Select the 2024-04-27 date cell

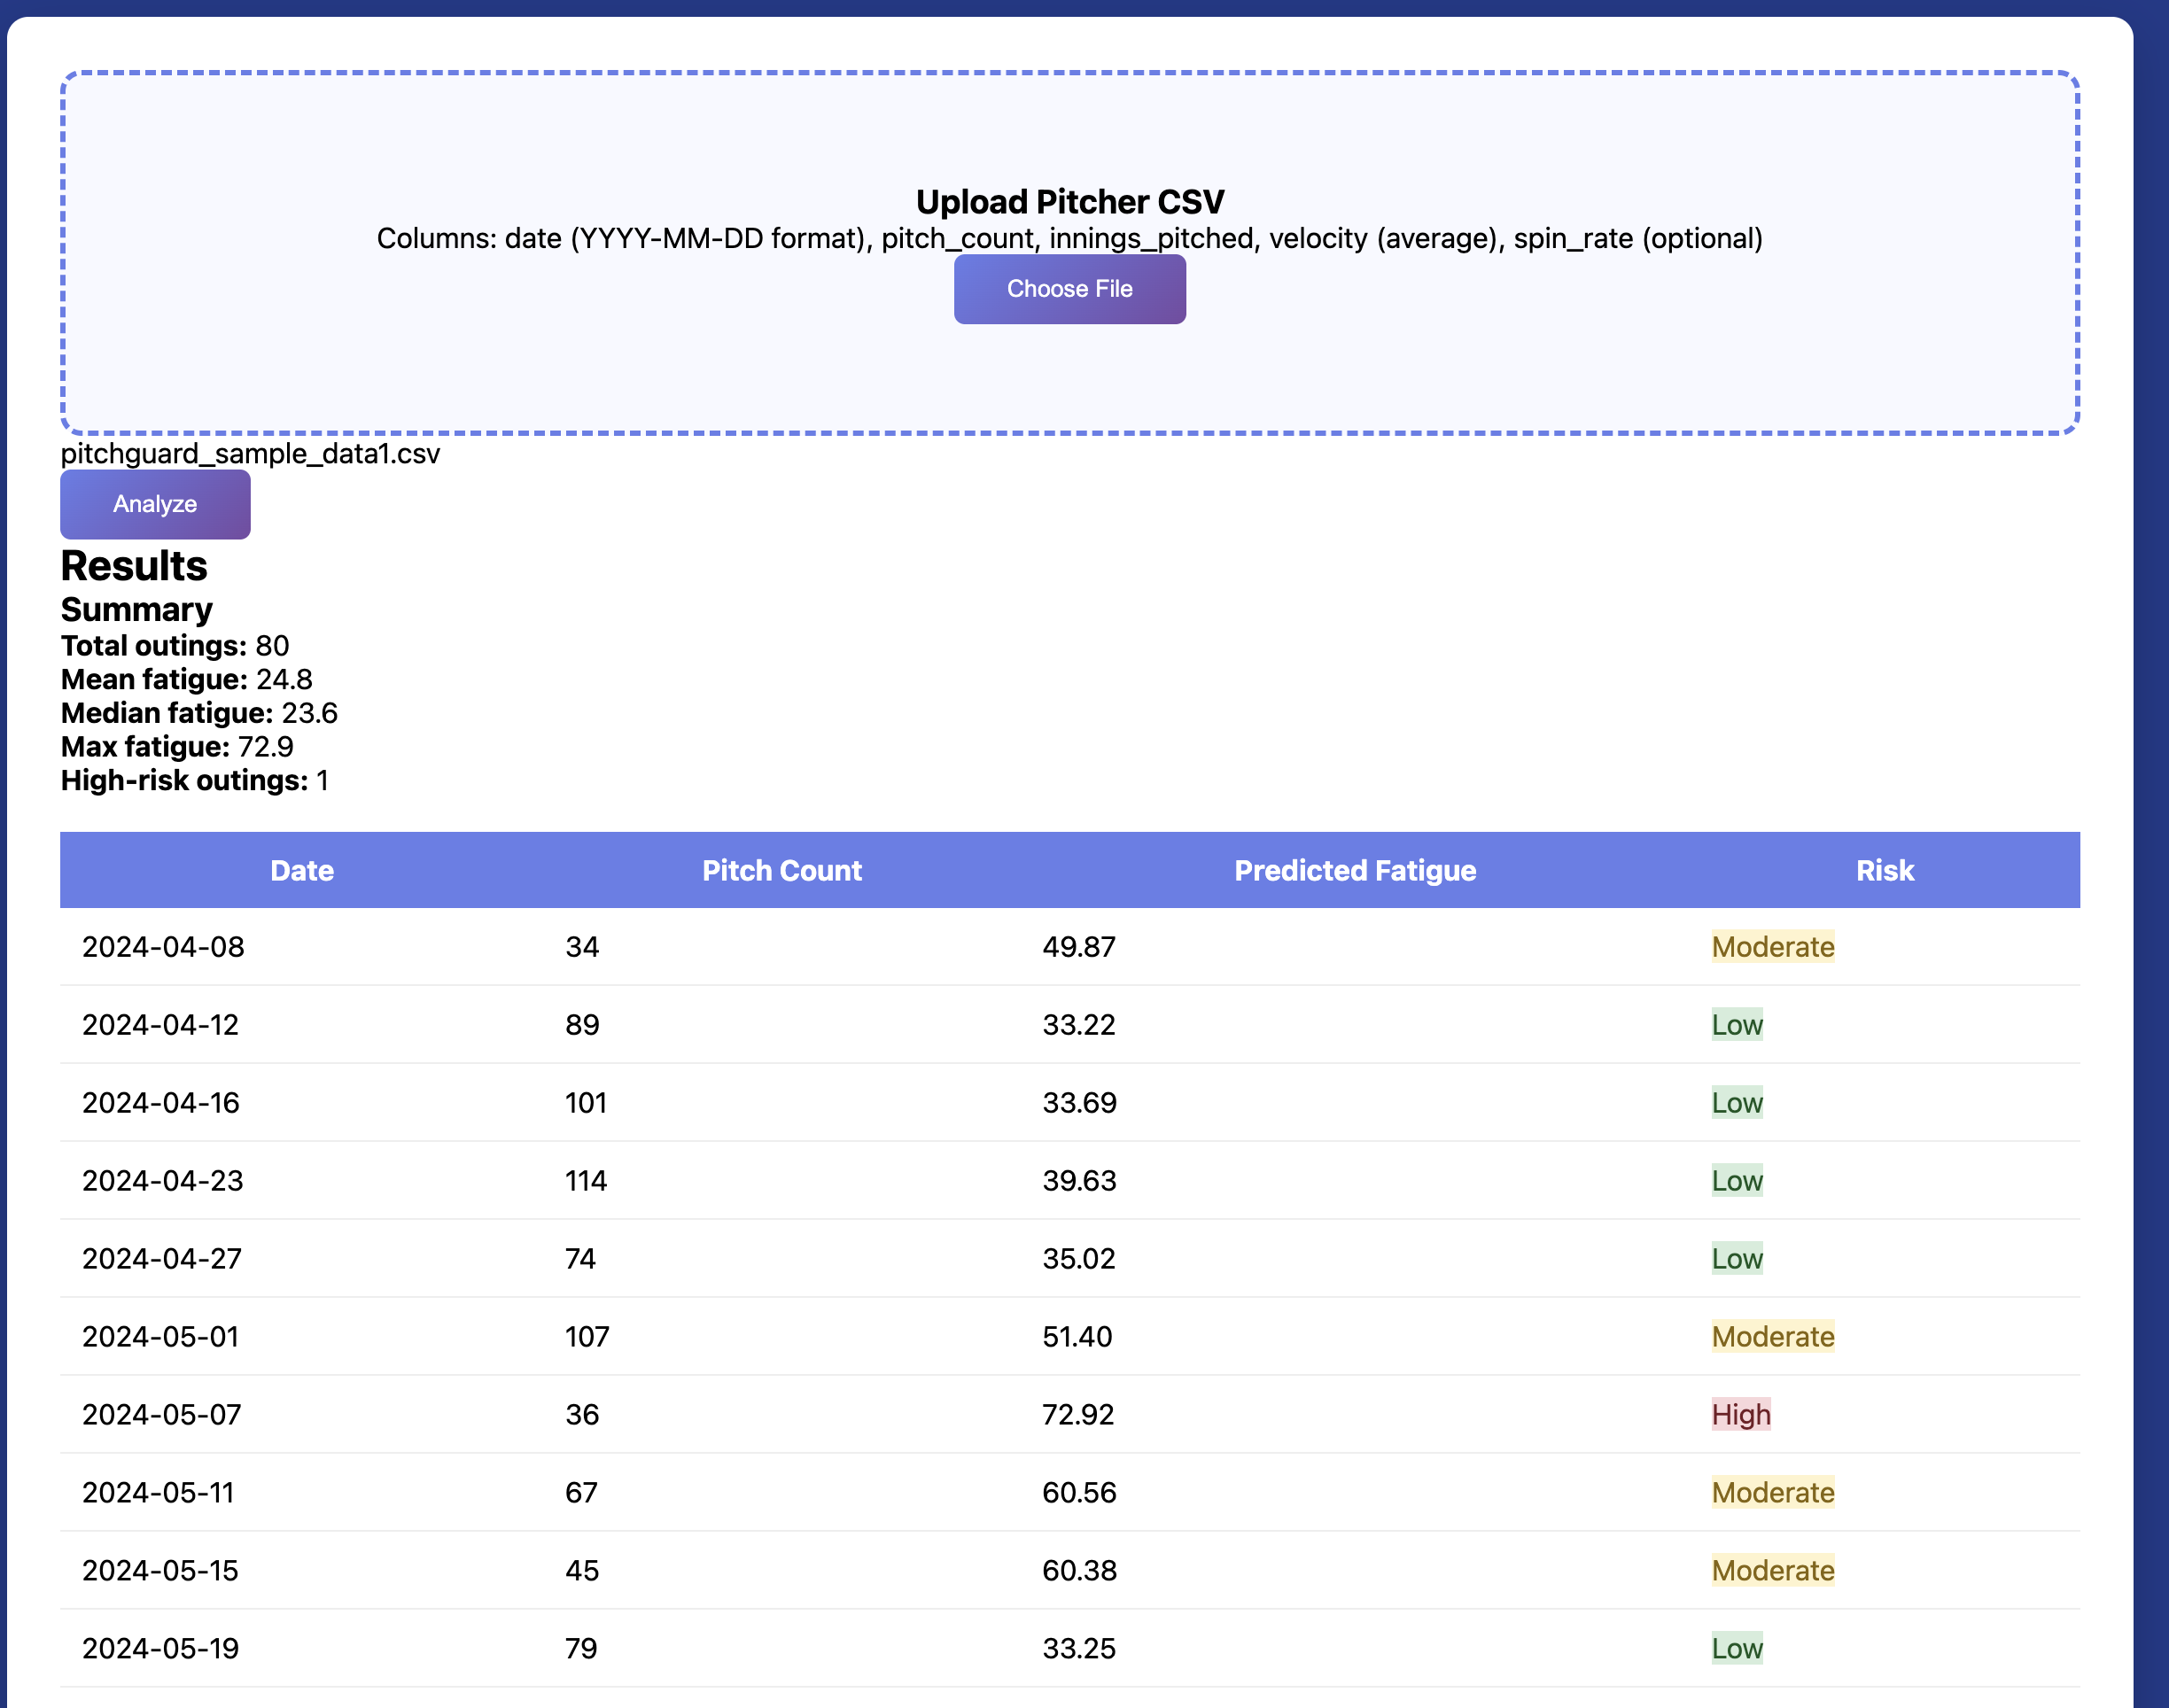162,1258
